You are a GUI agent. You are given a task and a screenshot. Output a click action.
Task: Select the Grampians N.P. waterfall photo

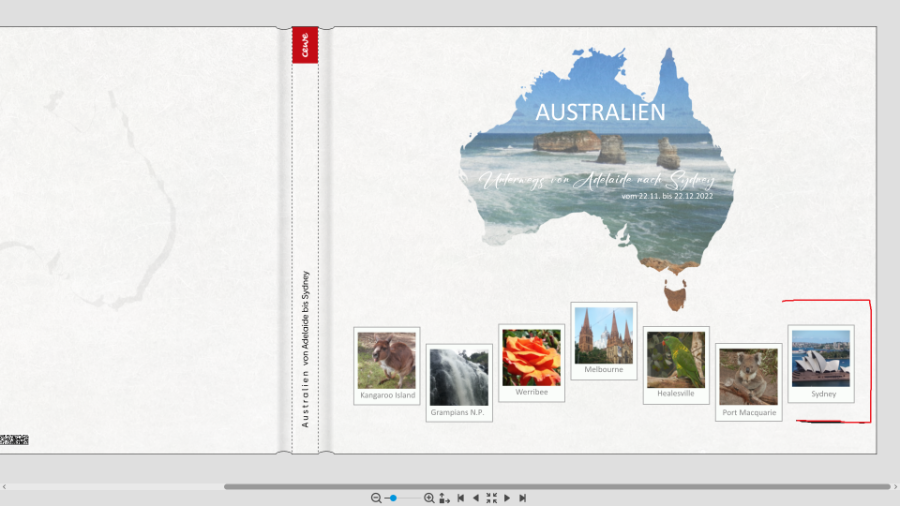coord(459,377)
